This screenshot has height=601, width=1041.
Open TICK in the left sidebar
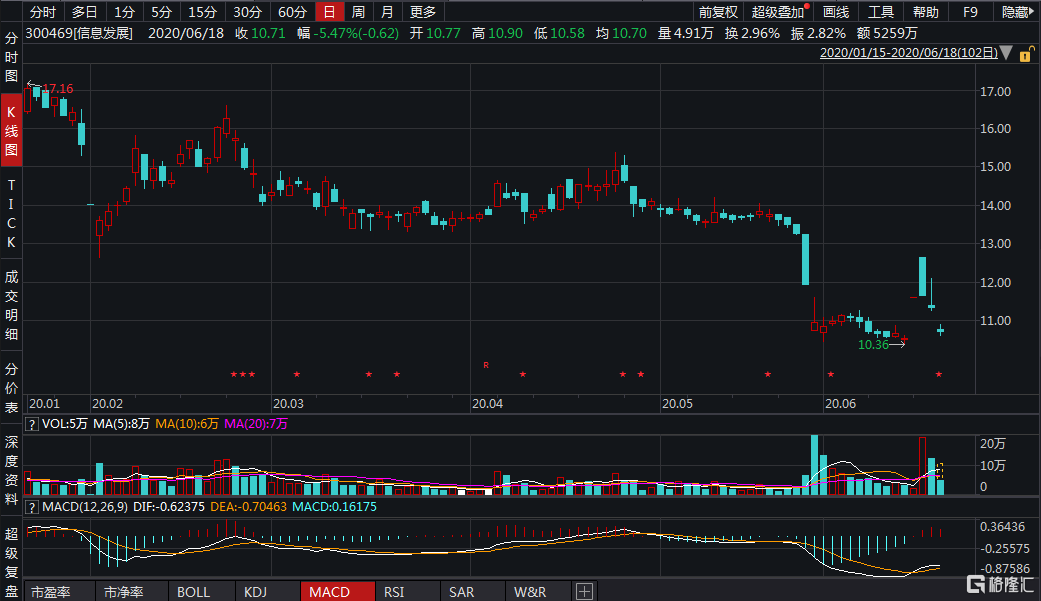click(x=11, y=214)
